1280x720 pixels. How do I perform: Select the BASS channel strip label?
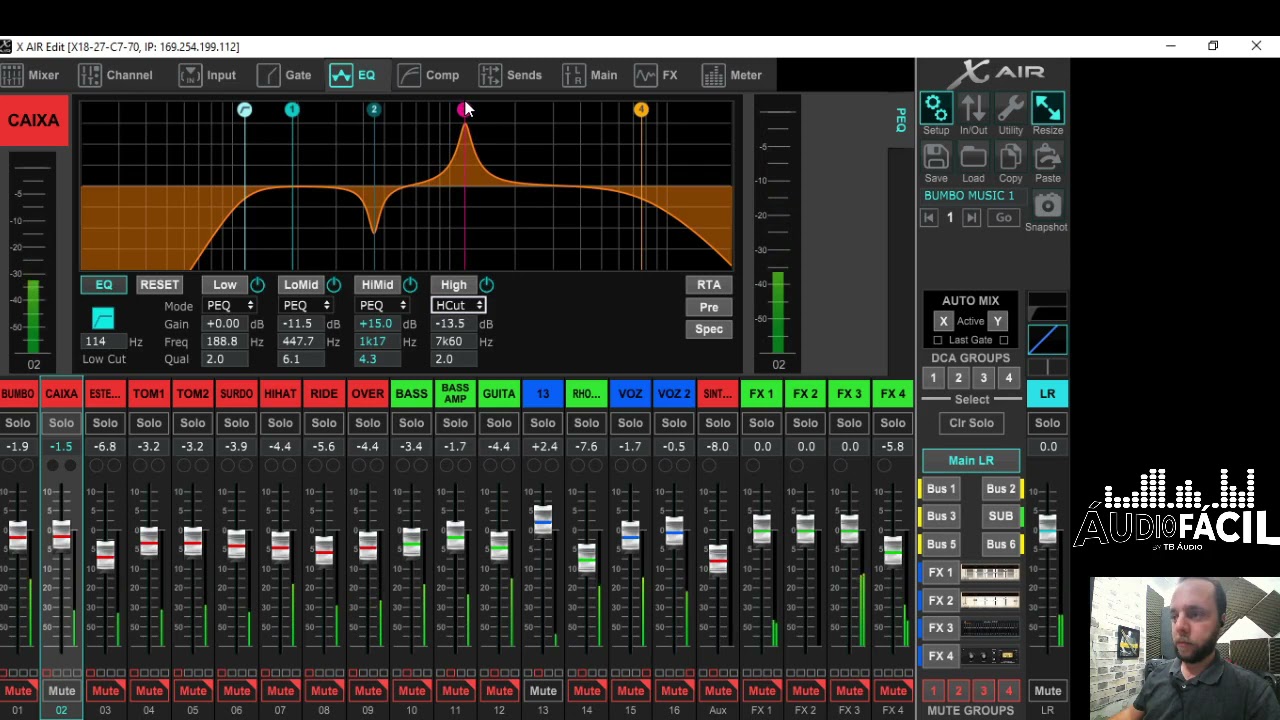pos(411,394)
